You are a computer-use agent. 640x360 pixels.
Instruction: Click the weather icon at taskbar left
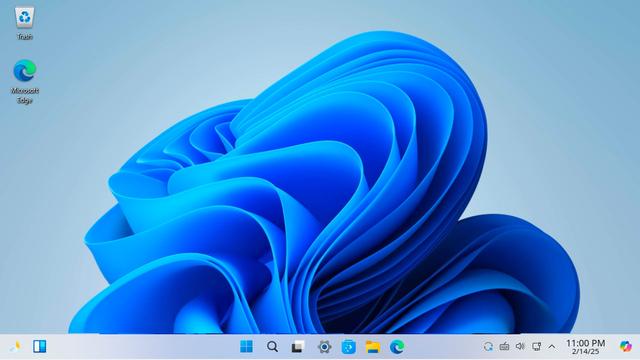pos(16,347)
